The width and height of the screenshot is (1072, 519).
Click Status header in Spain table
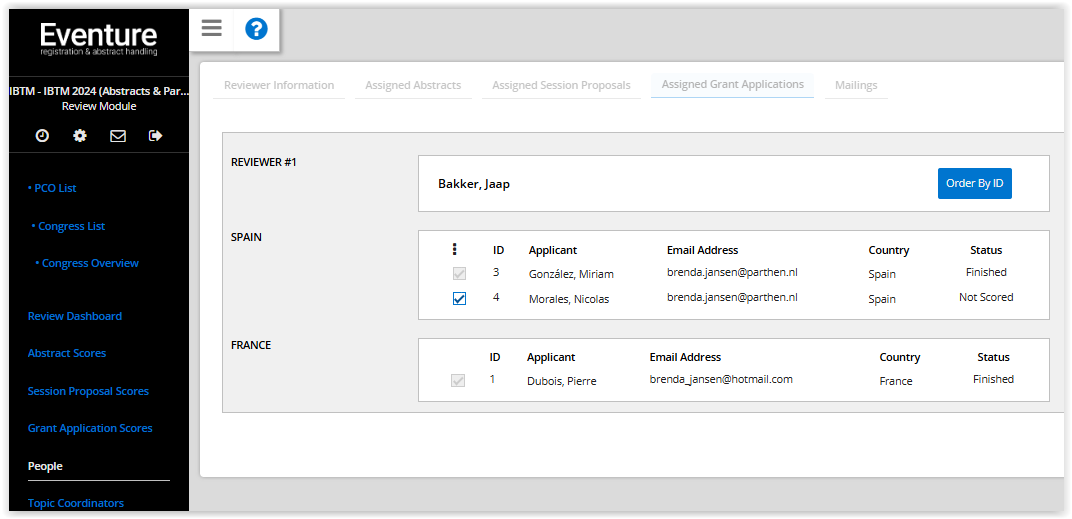click(986, 250)
